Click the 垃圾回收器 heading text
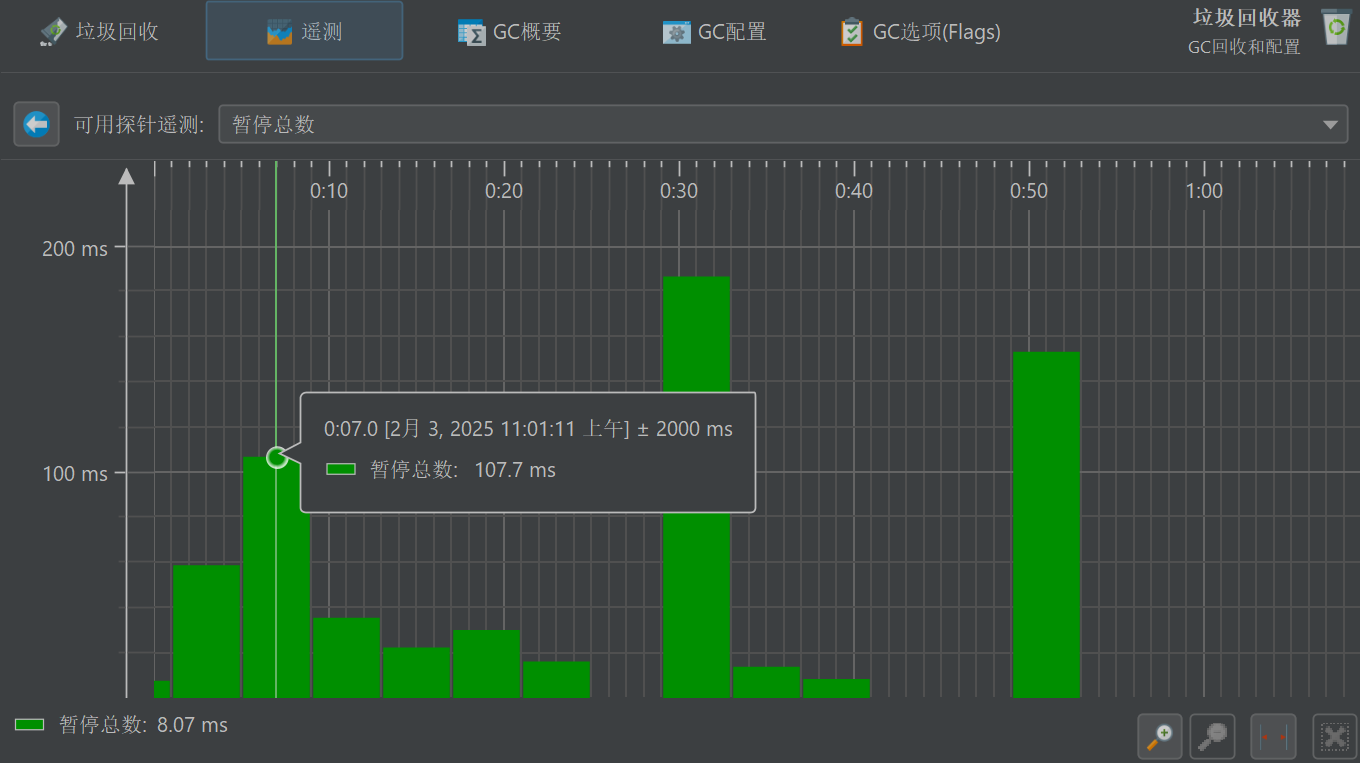This screenshot has width=1360, height=763. click(1247, 17)
